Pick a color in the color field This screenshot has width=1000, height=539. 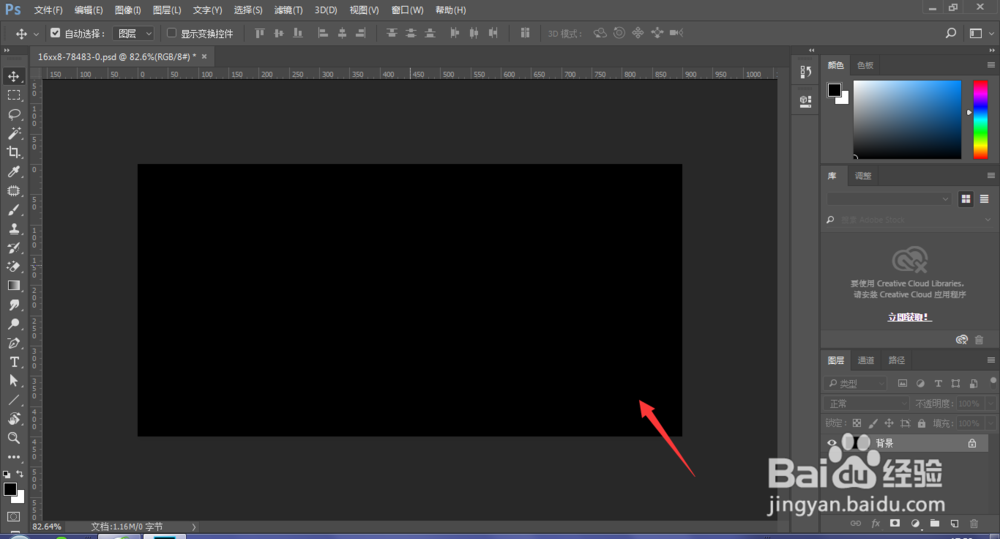click(x=907, y=119)
